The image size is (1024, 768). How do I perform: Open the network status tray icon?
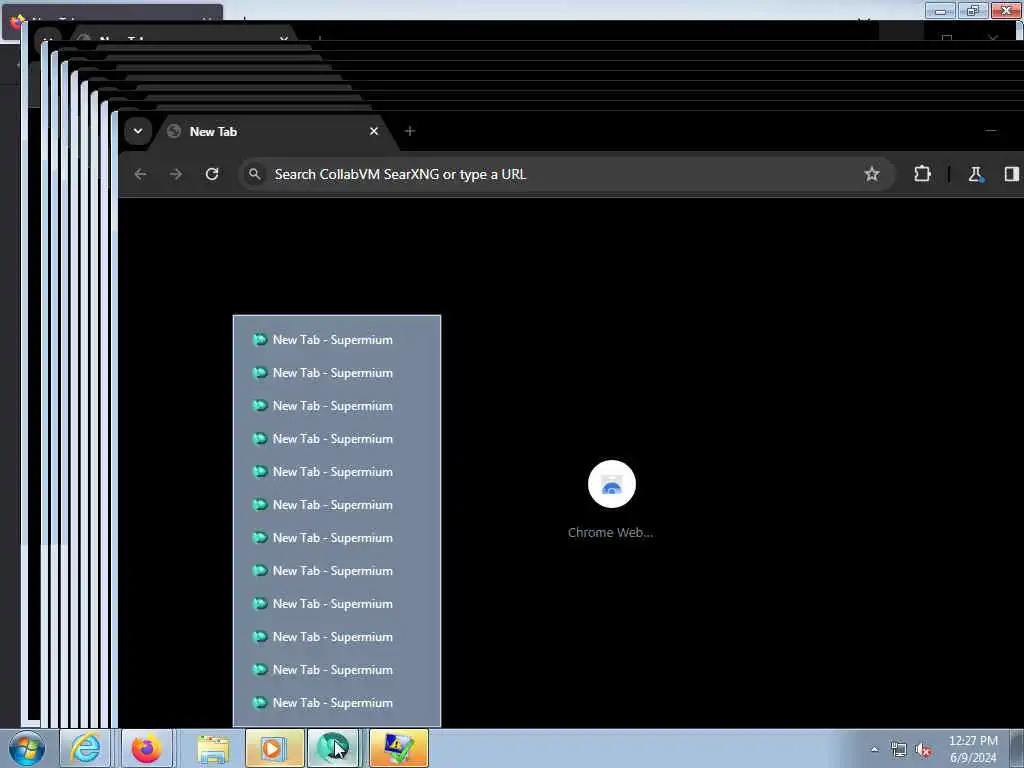(899, 750)
